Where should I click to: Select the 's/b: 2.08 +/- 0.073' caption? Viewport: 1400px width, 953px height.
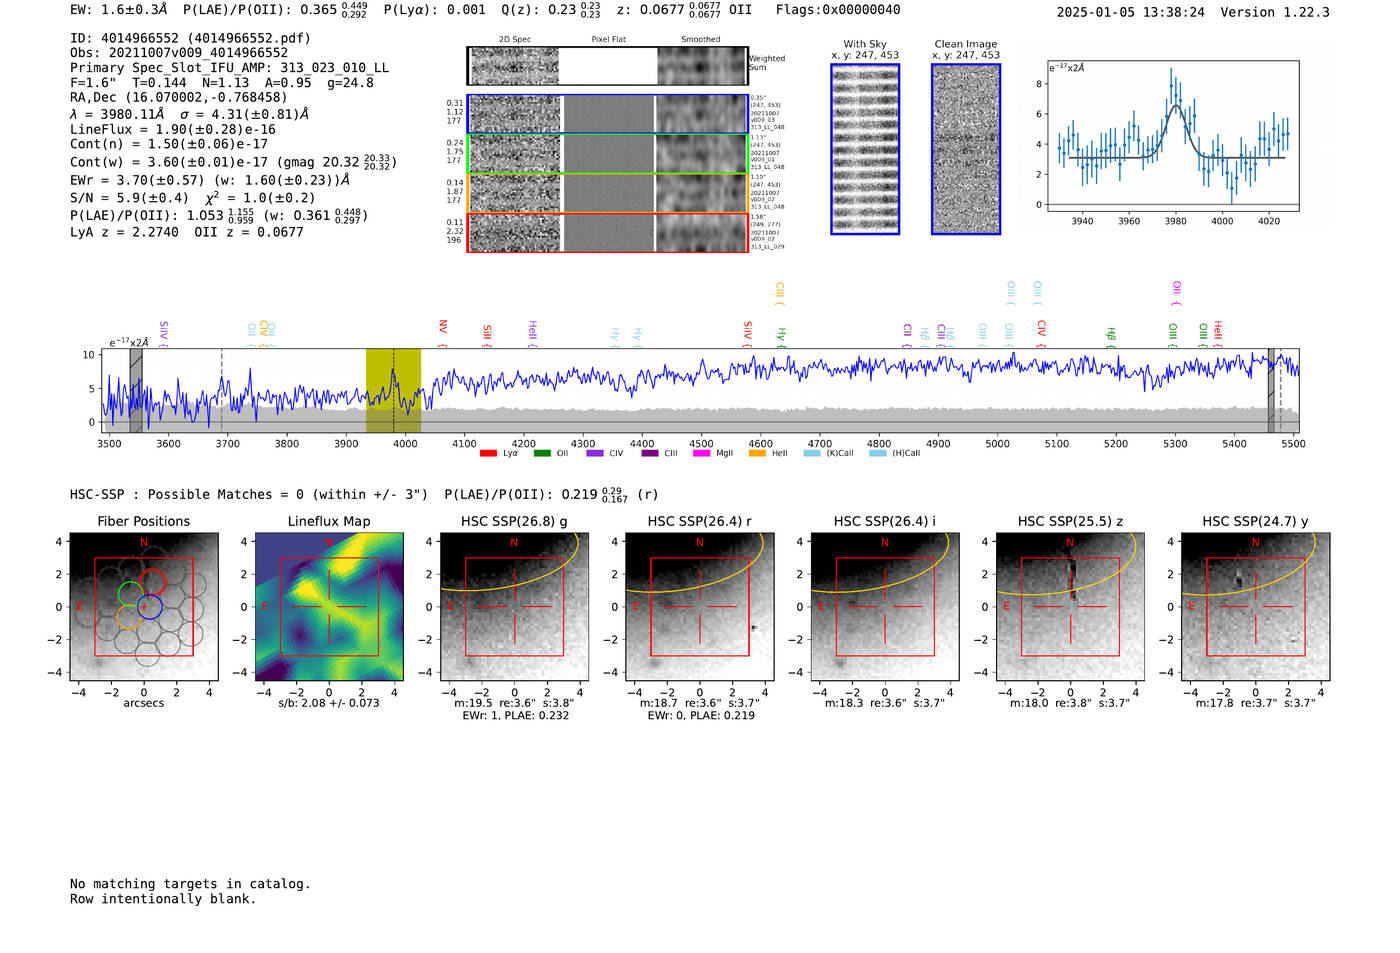click(x=329, y=703)
